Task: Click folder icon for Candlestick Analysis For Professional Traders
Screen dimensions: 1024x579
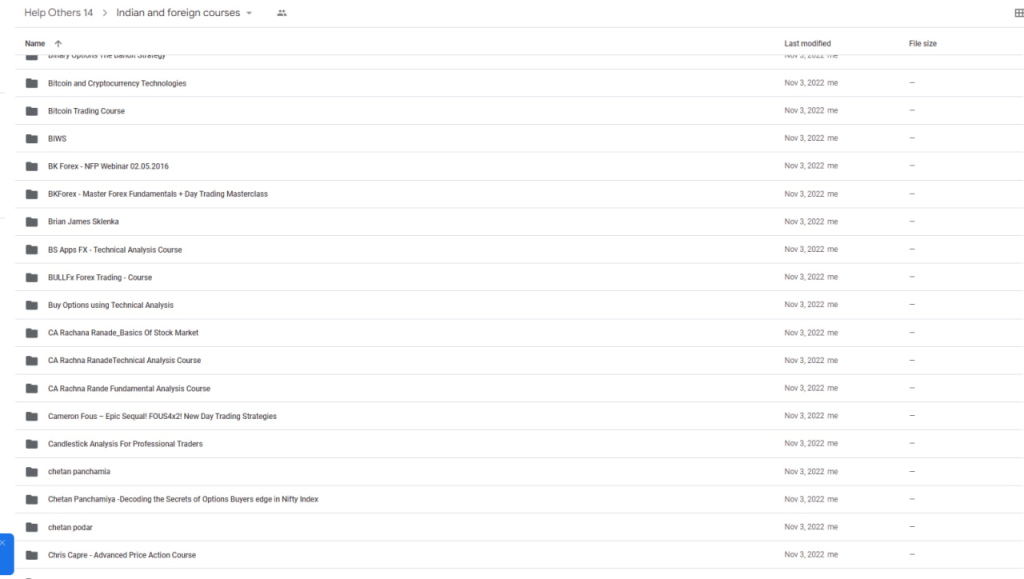Action: tap(31, 444)
